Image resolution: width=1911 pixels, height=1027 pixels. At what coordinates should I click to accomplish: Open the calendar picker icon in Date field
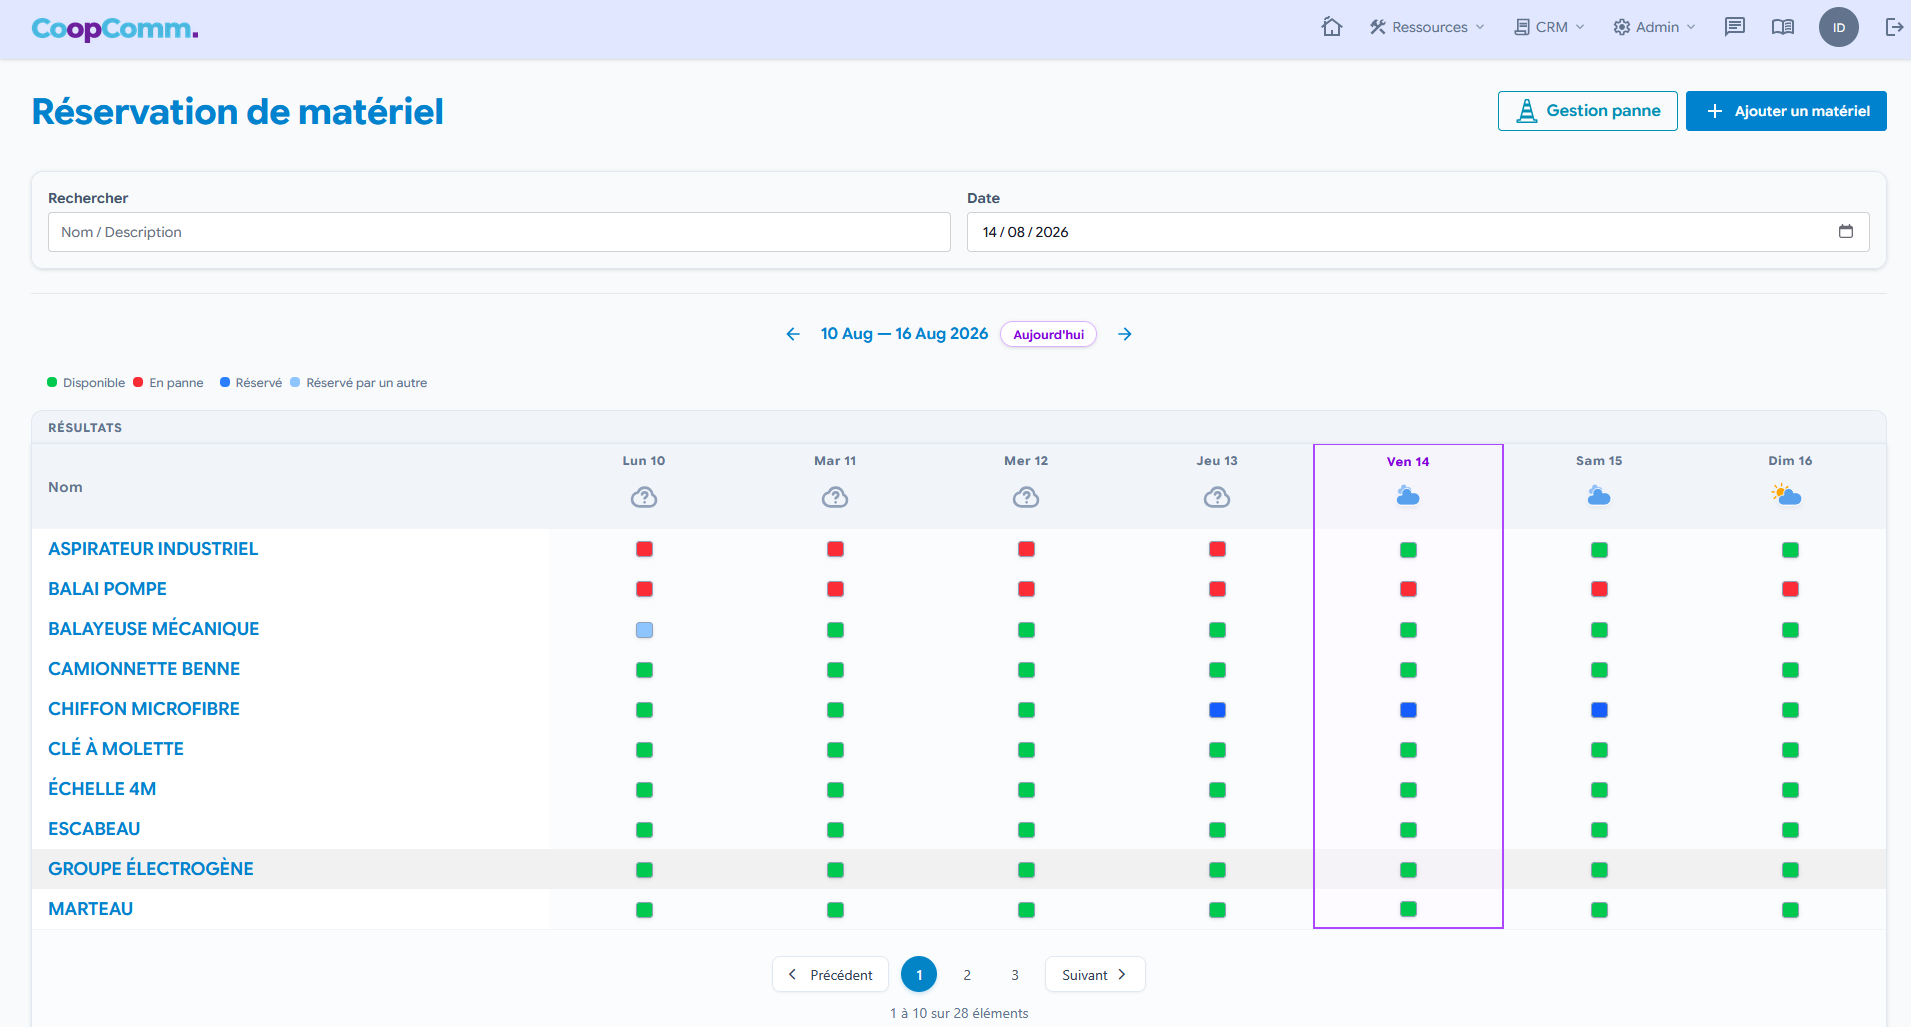tap(1846, 231)
